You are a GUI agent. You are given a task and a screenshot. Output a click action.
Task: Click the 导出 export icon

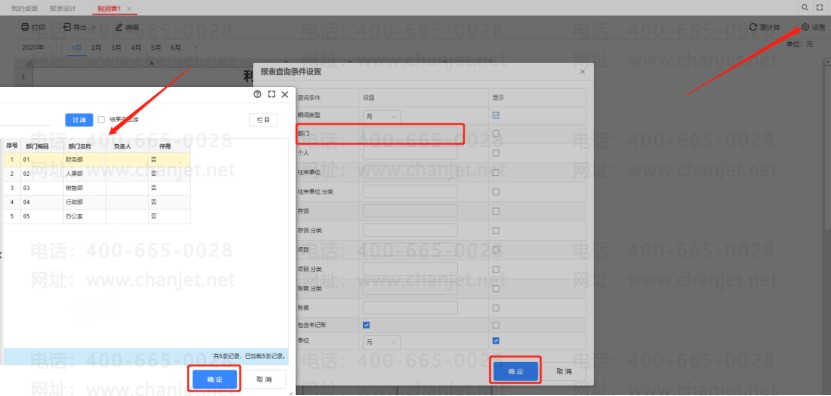tap(67, 27)
